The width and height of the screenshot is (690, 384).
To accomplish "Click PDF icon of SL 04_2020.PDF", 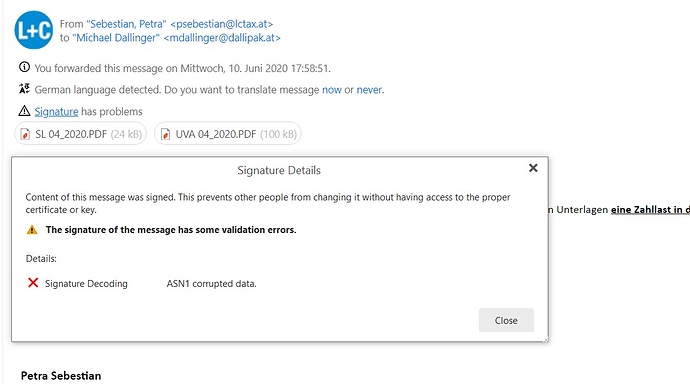I will tap(26, 134).
